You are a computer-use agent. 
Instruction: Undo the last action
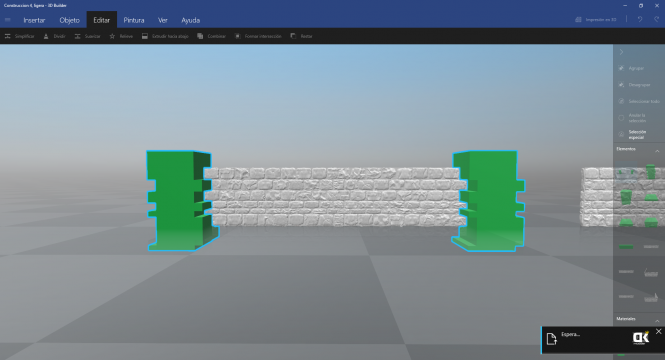[640, 20]
